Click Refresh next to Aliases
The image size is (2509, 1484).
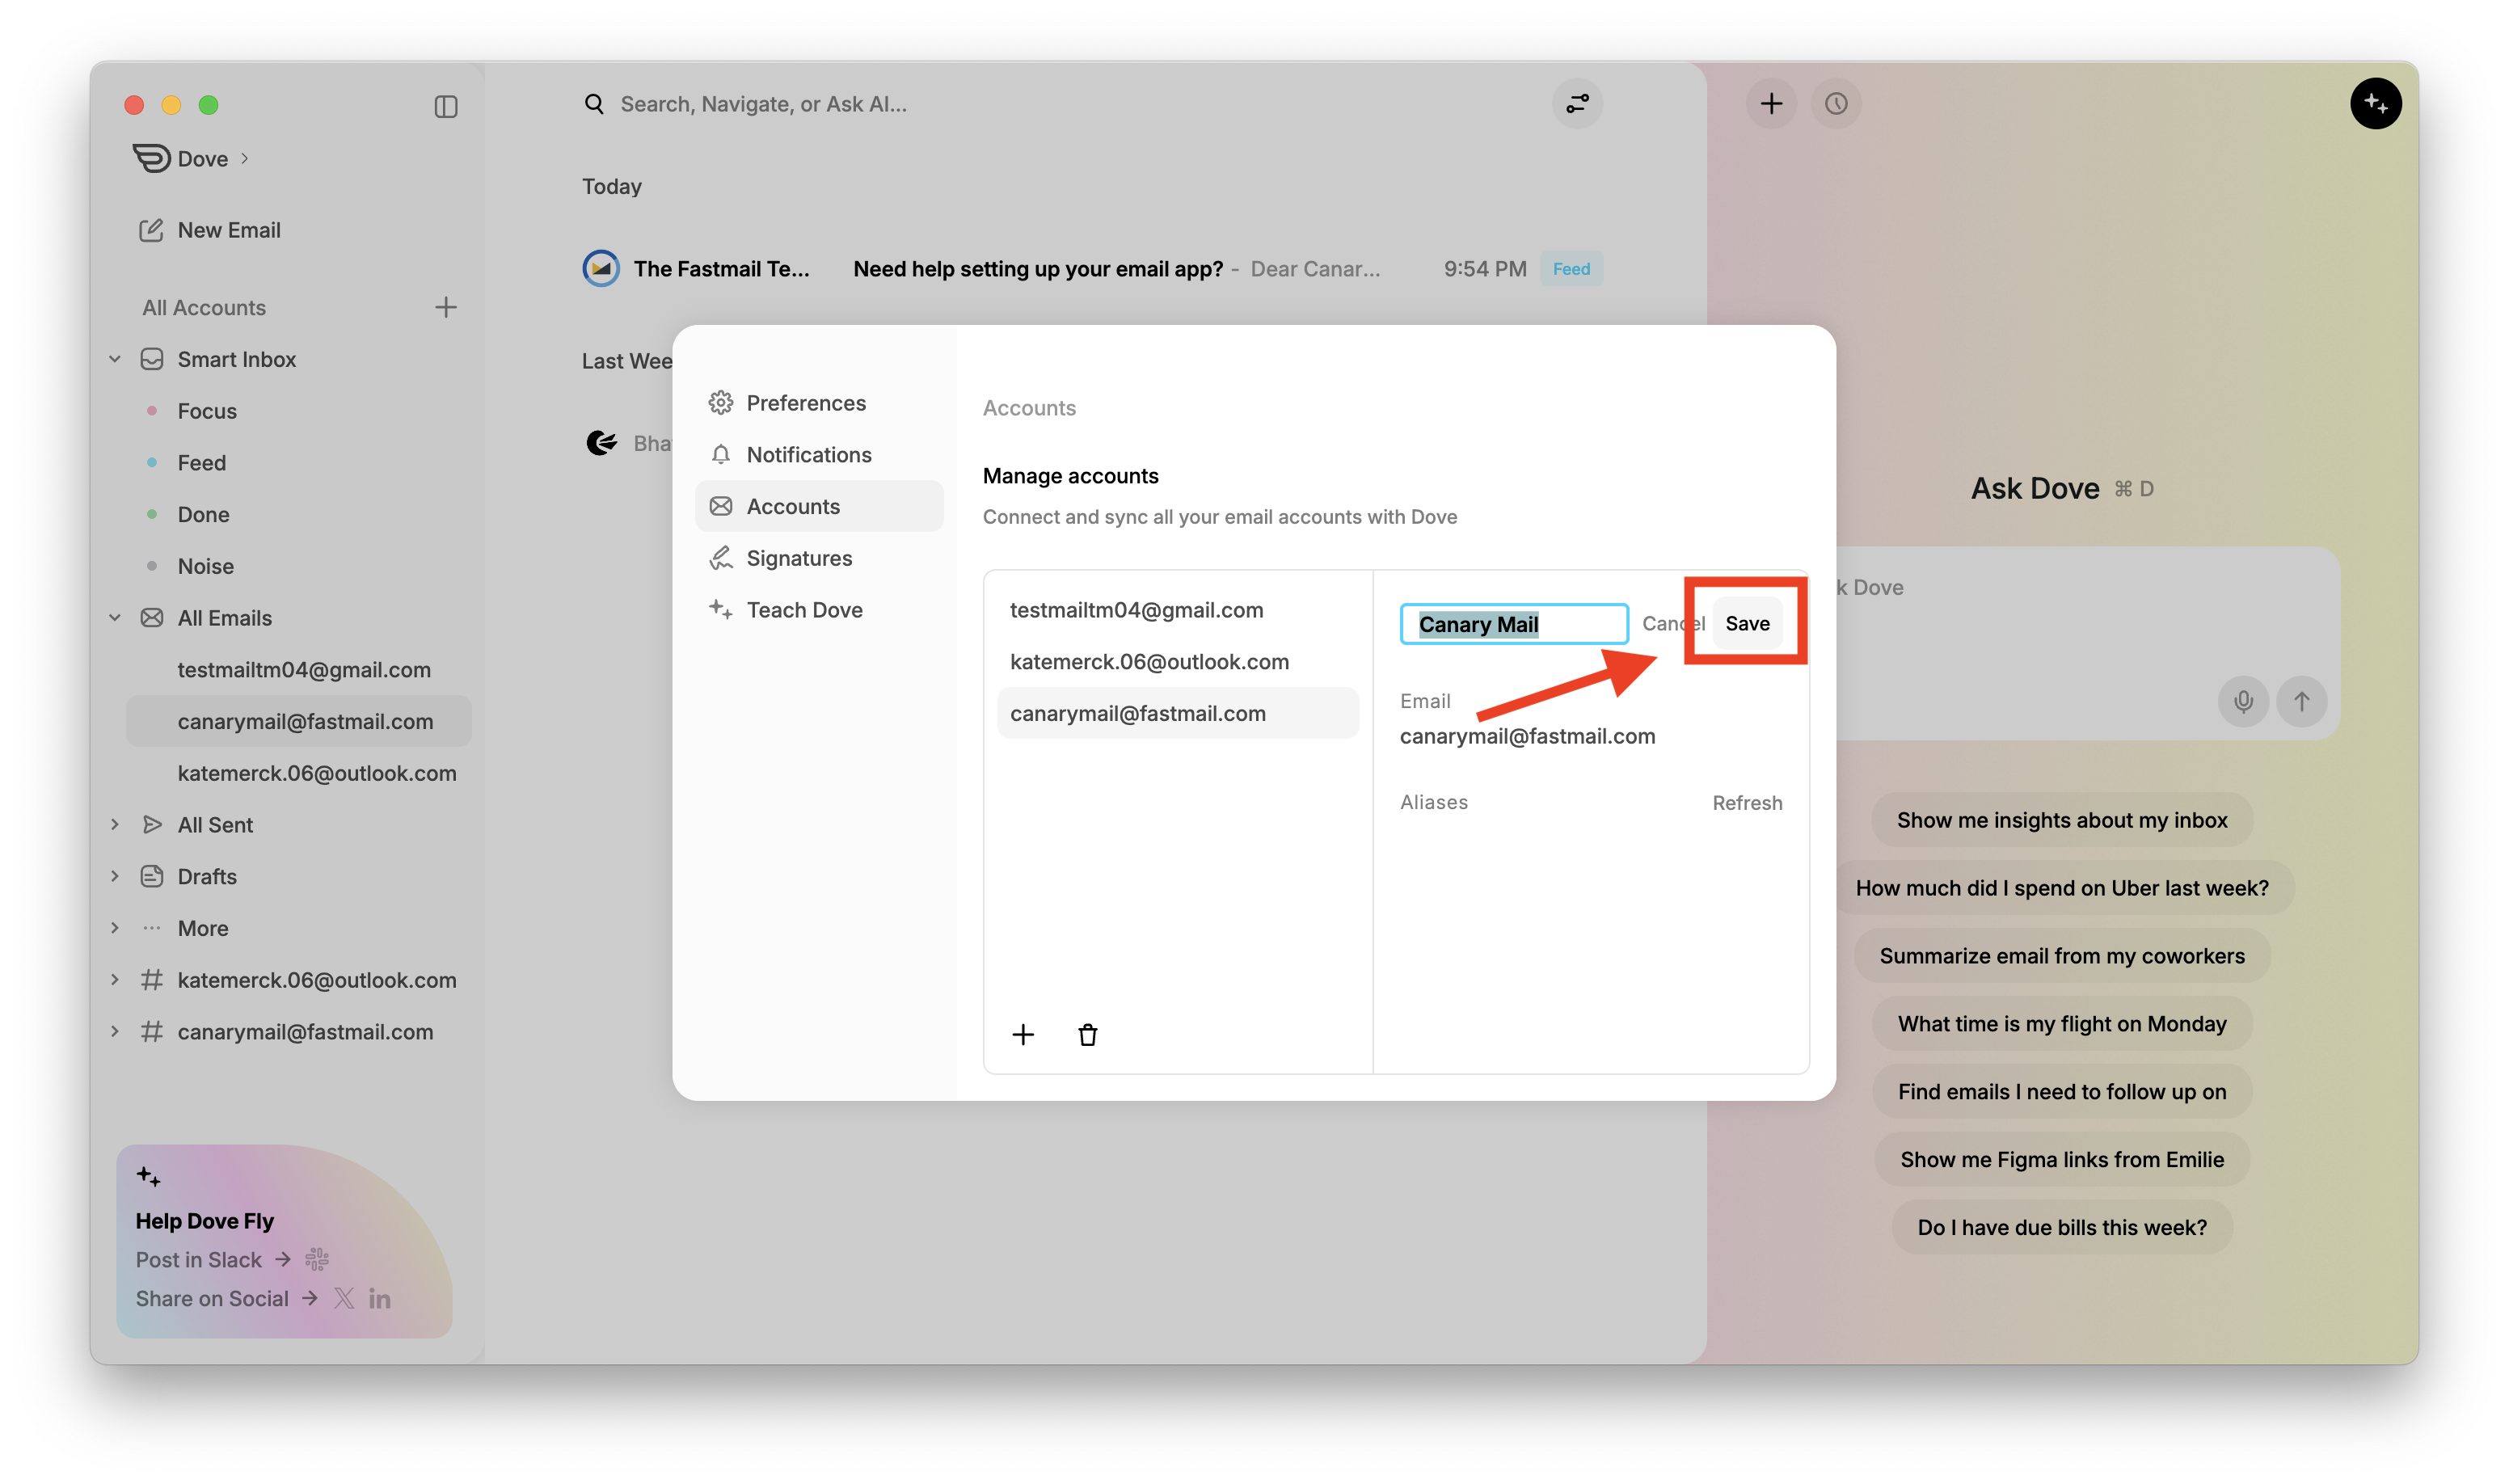[x=1747, y=803]
